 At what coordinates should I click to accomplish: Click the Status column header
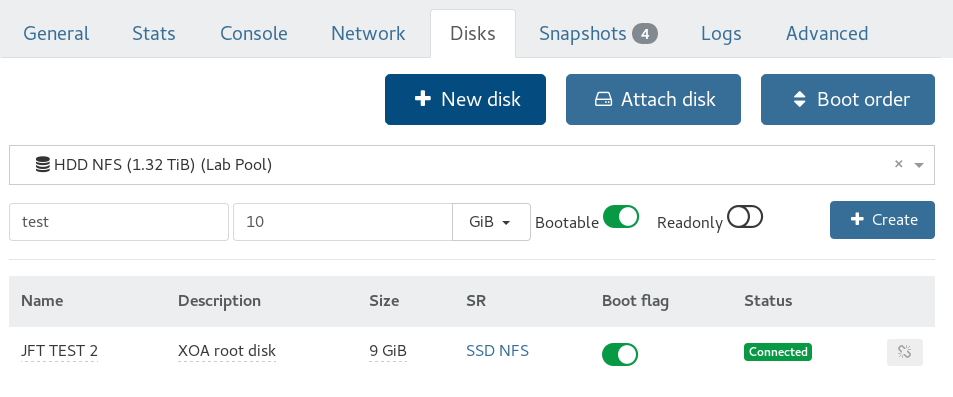pos(768,301)
